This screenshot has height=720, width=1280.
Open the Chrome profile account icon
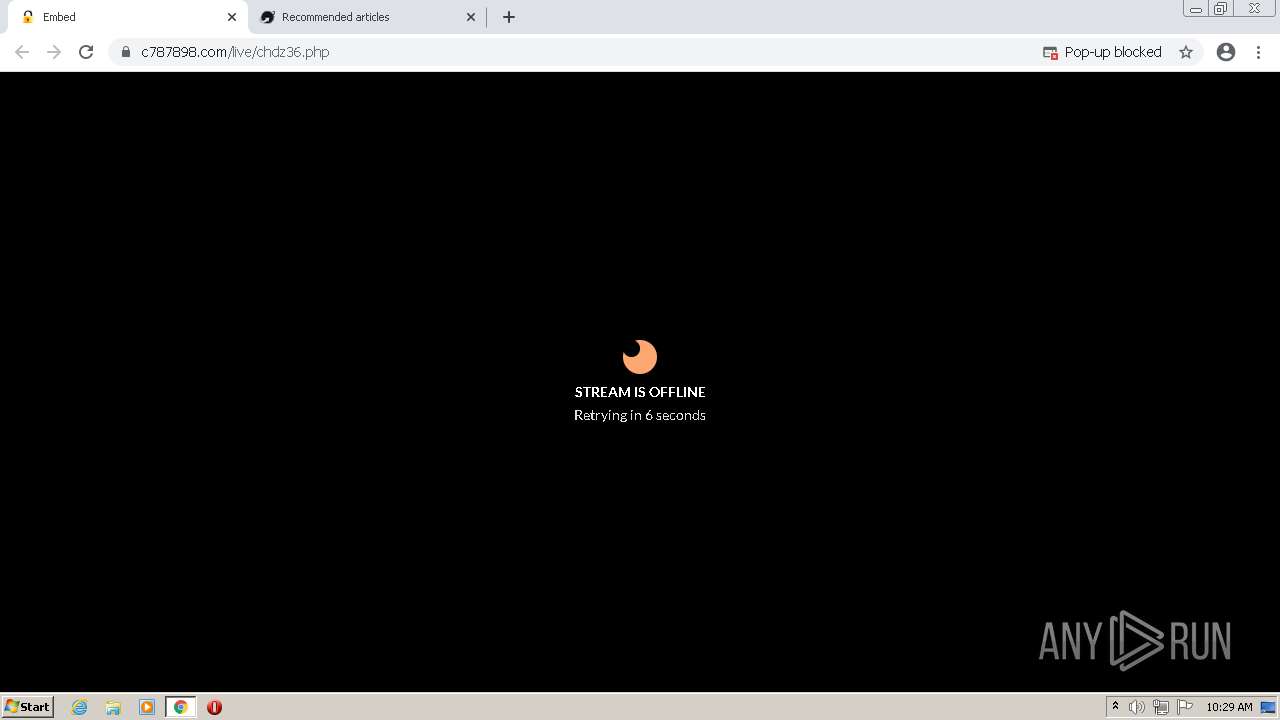pyautogui.click(x=1226, y=52)
